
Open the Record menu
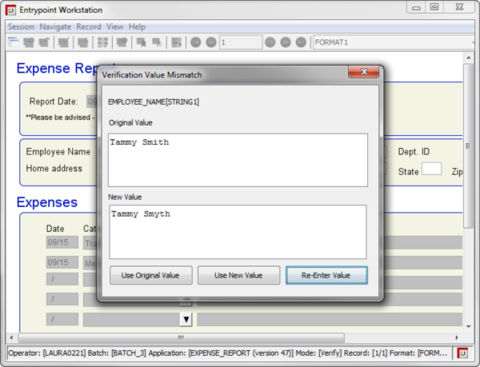pyautogui.click(x=89, y=27)
